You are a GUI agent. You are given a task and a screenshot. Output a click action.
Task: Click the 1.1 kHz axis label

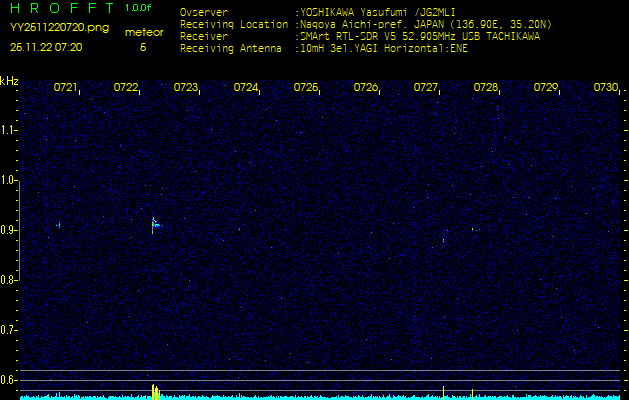(x=9, y=130)
